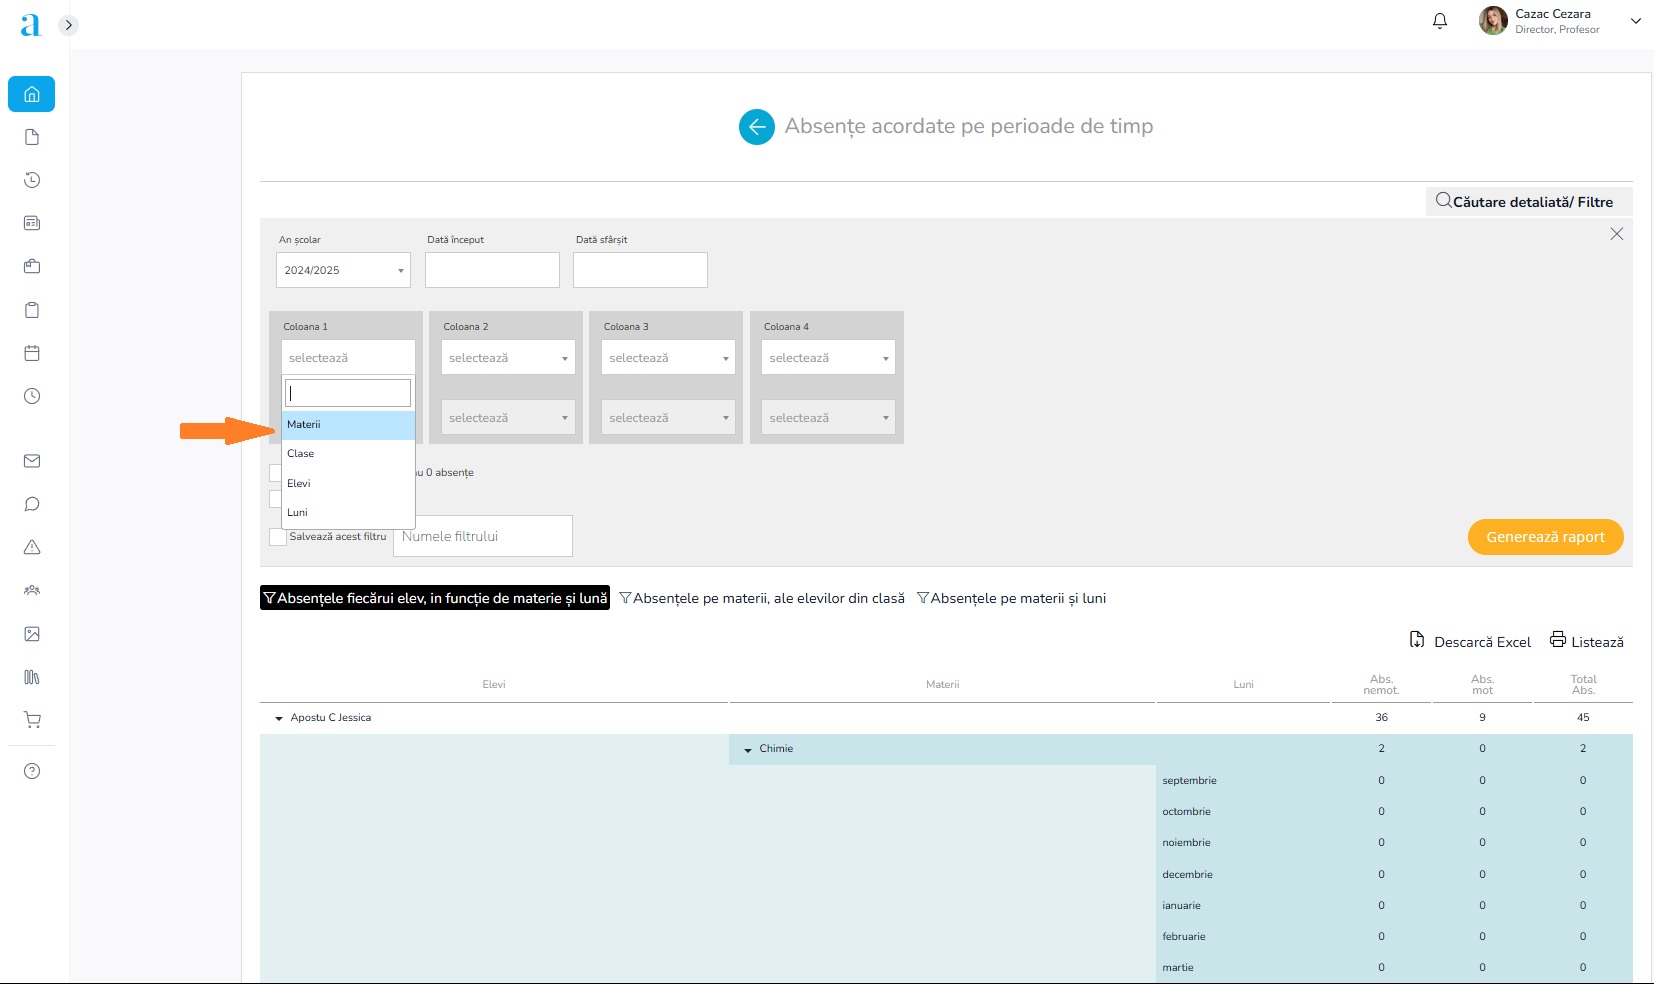Open the home icon in sidebar
This screenshot has height=984, width=1654.
pos(32,95)
